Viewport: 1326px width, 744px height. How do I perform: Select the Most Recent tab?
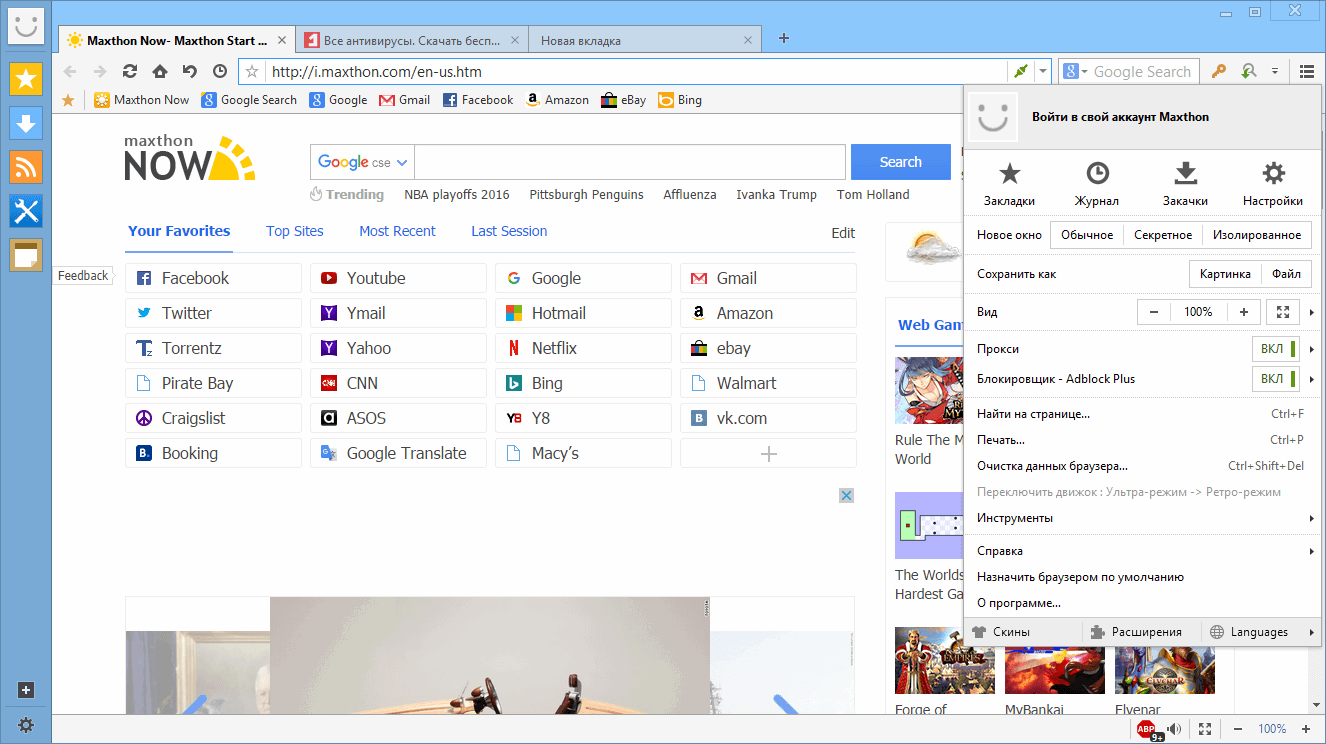(x=397, y=231)
